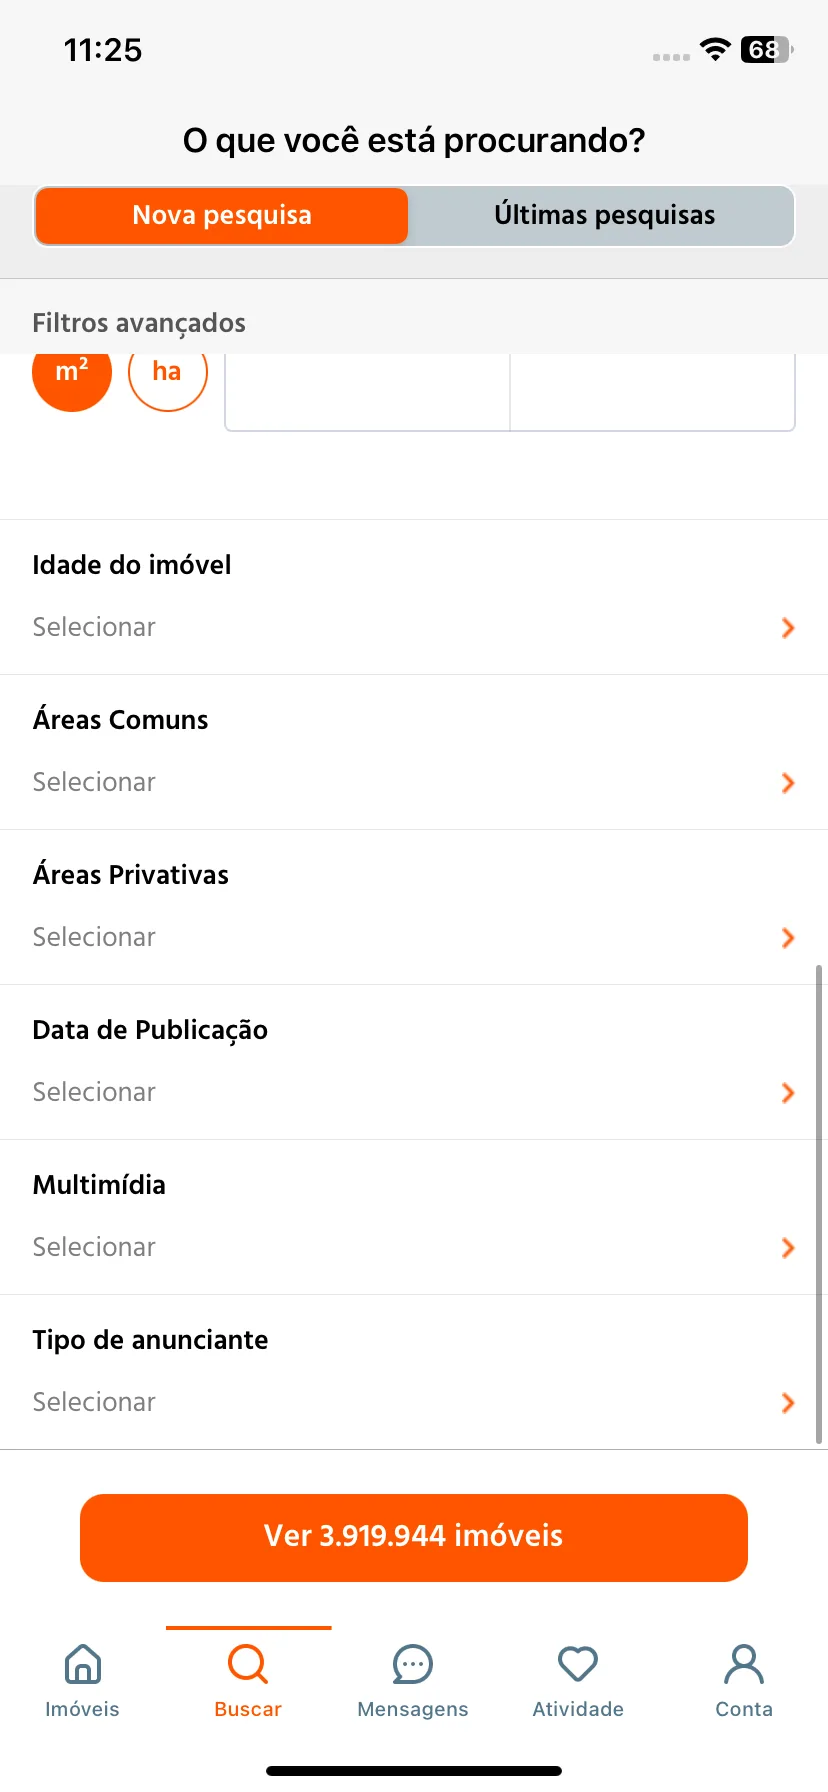Screen dimensions: 828x1792
Task: Click Ver 3.919.944 imóveis button
Action: click(414, 1538)
